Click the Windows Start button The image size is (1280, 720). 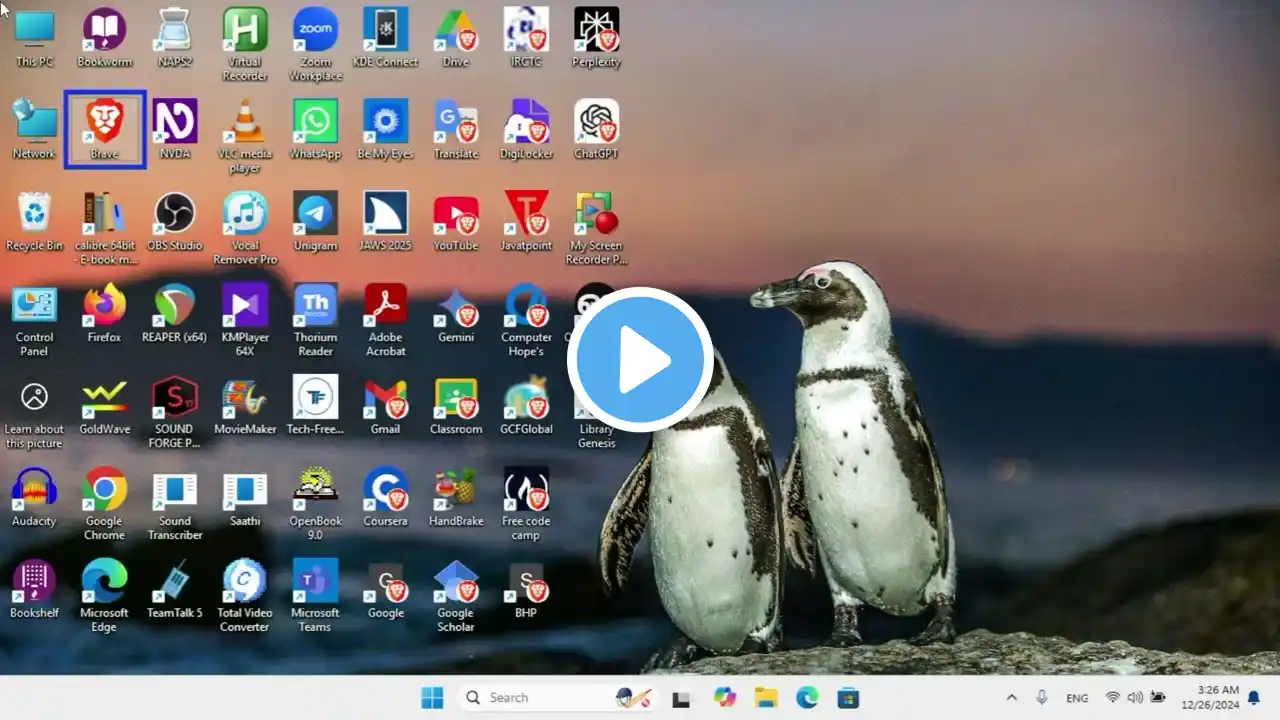coord(432,698)
